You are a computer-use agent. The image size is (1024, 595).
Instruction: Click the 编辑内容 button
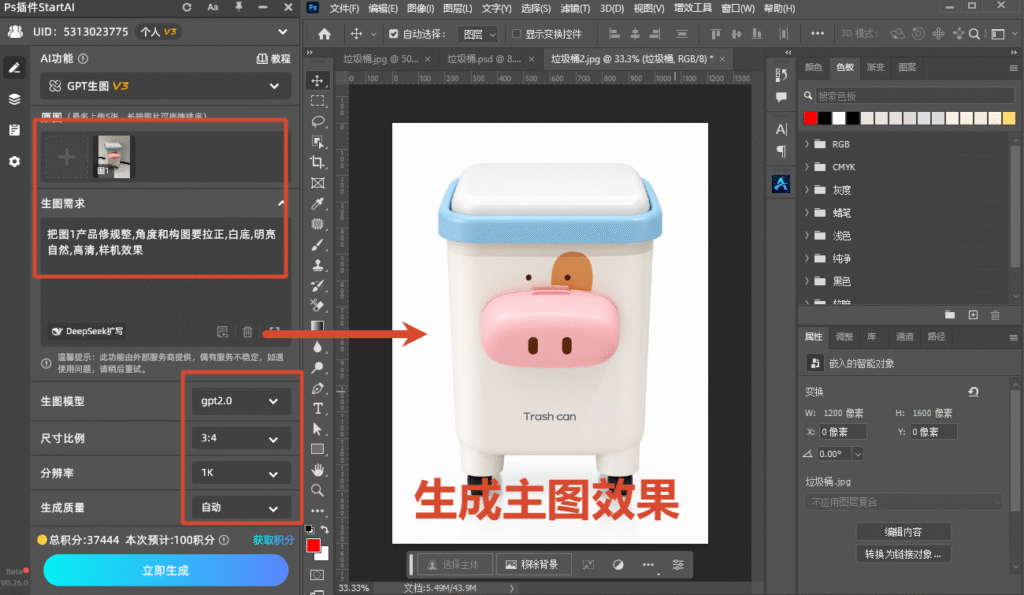903,532
